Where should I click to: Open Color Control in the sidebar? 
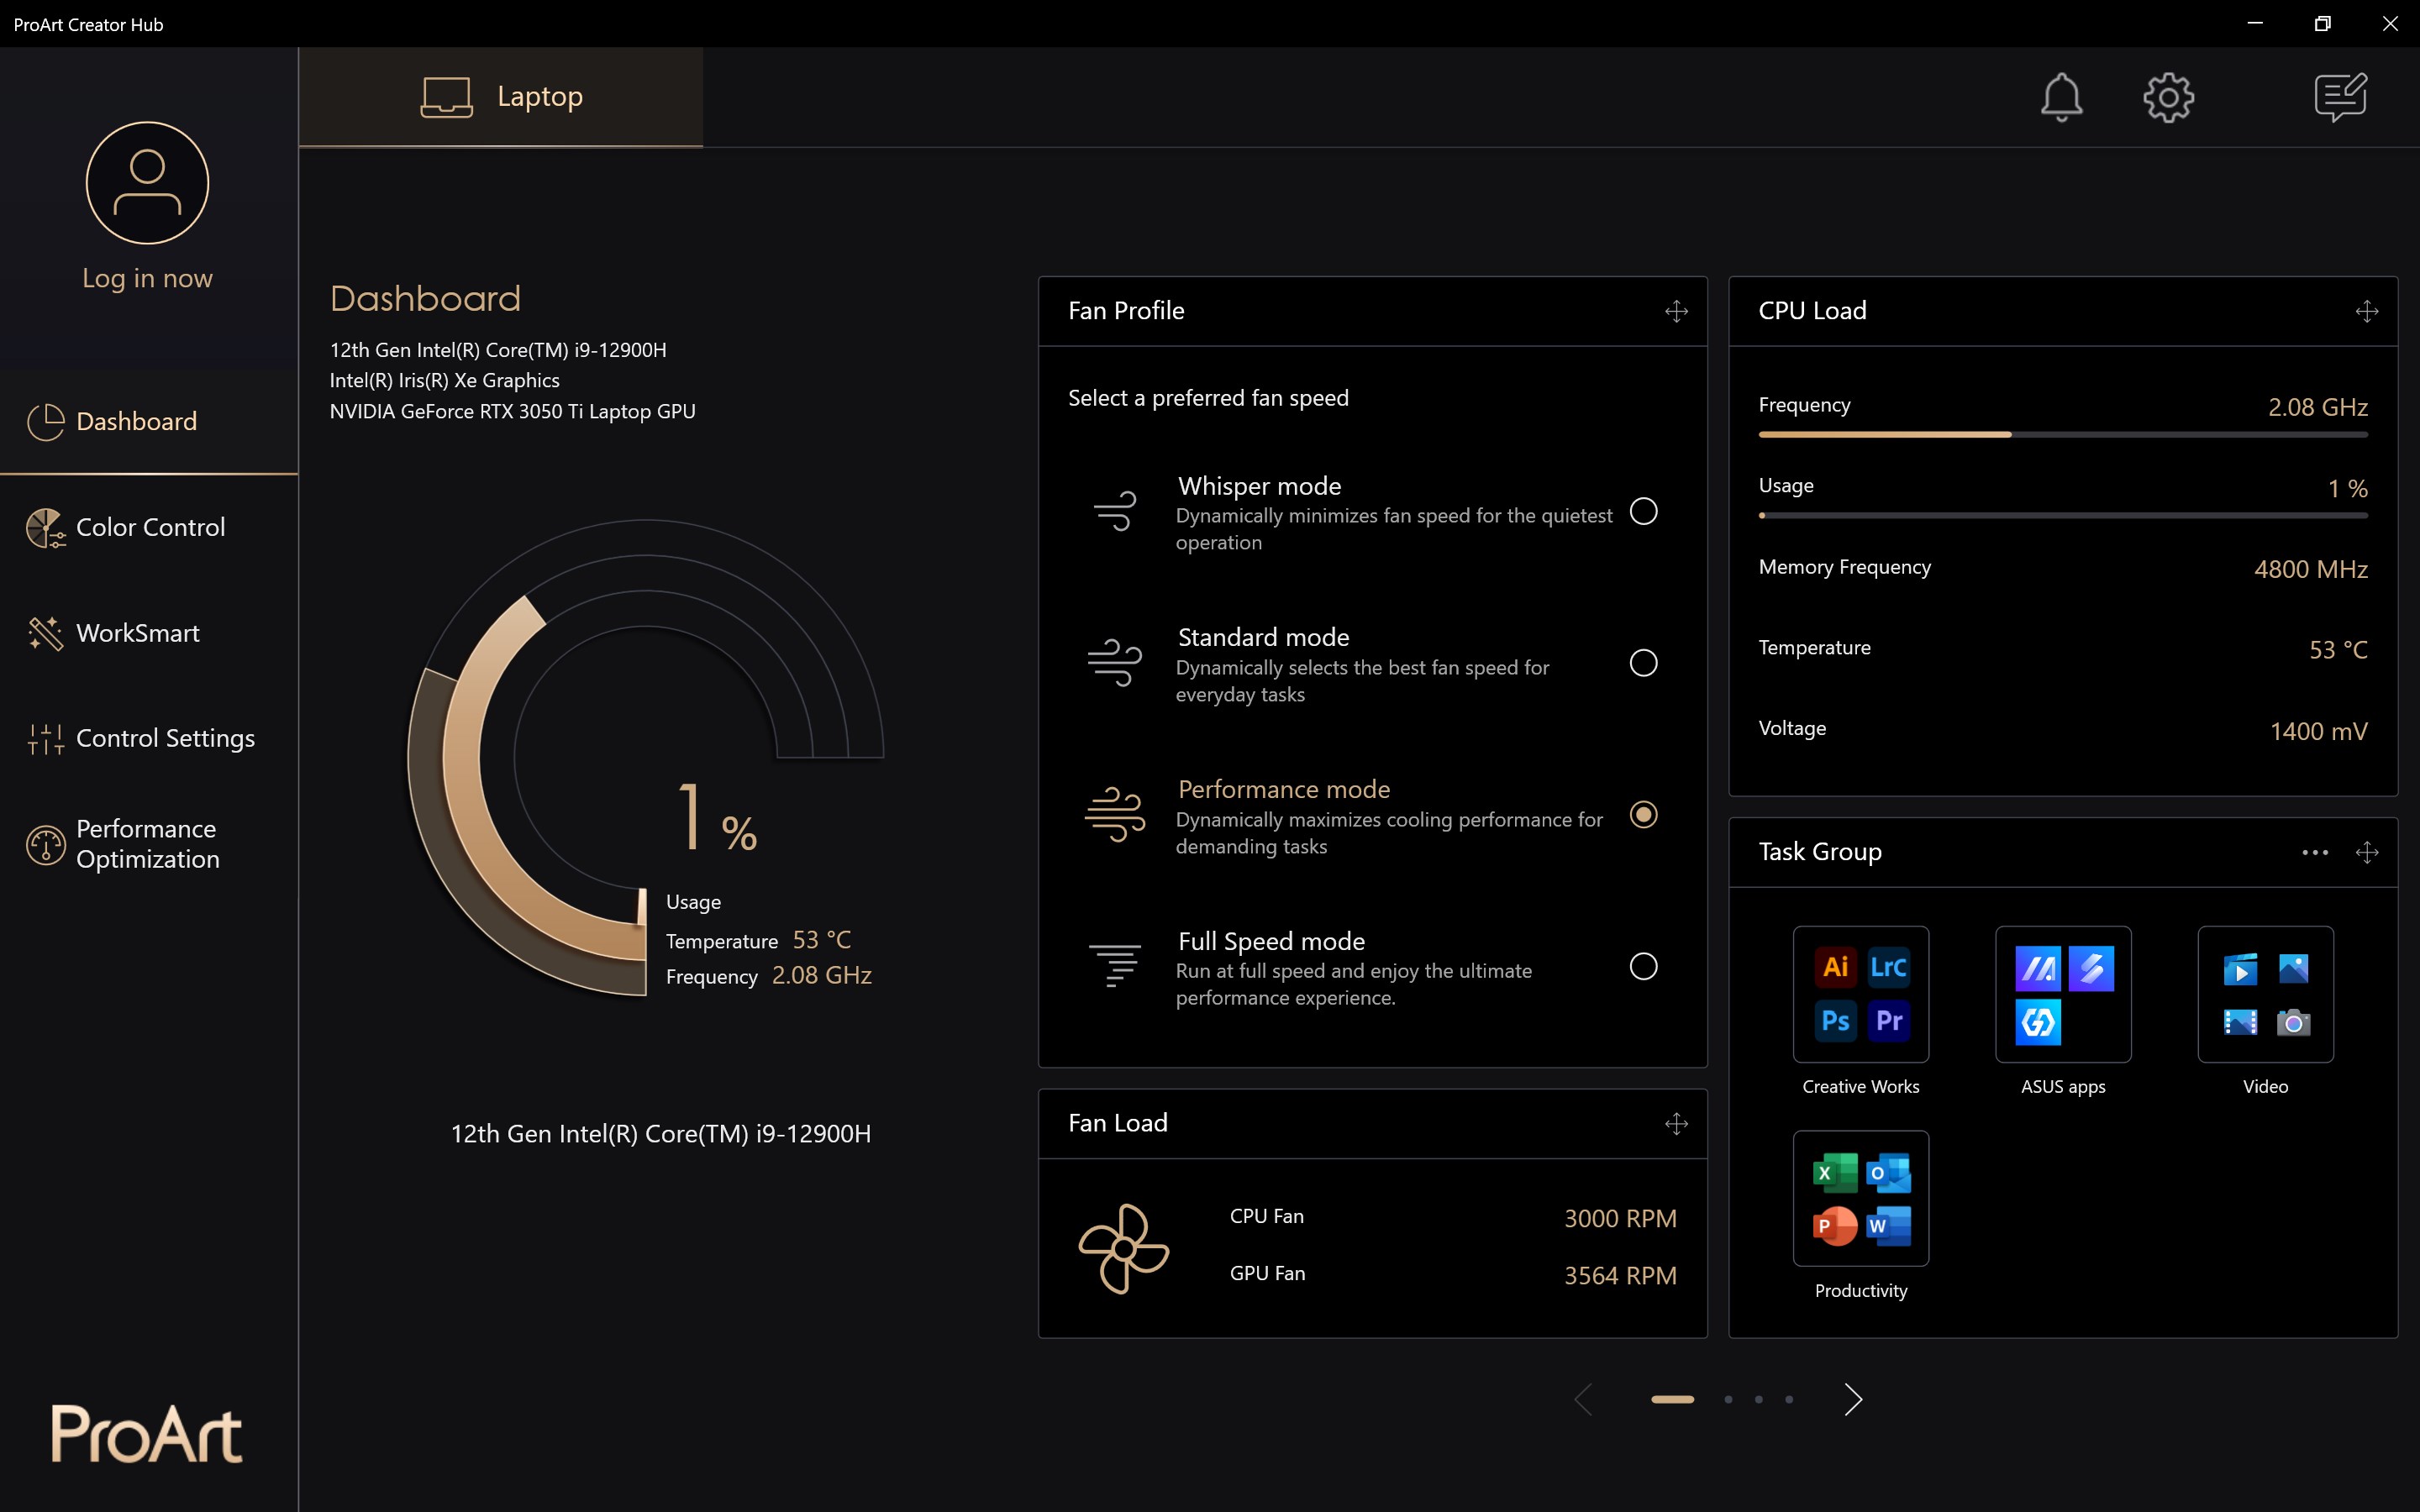tap(150, 527)
